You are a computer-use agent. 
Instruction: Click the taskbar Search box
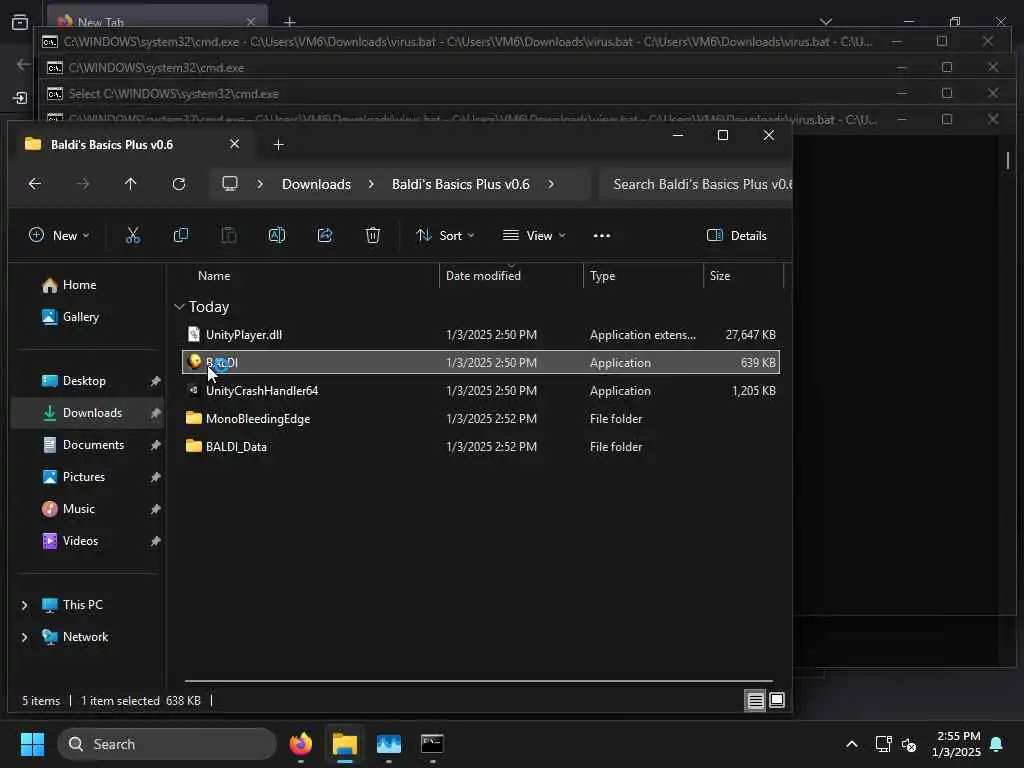pos(167,744)
